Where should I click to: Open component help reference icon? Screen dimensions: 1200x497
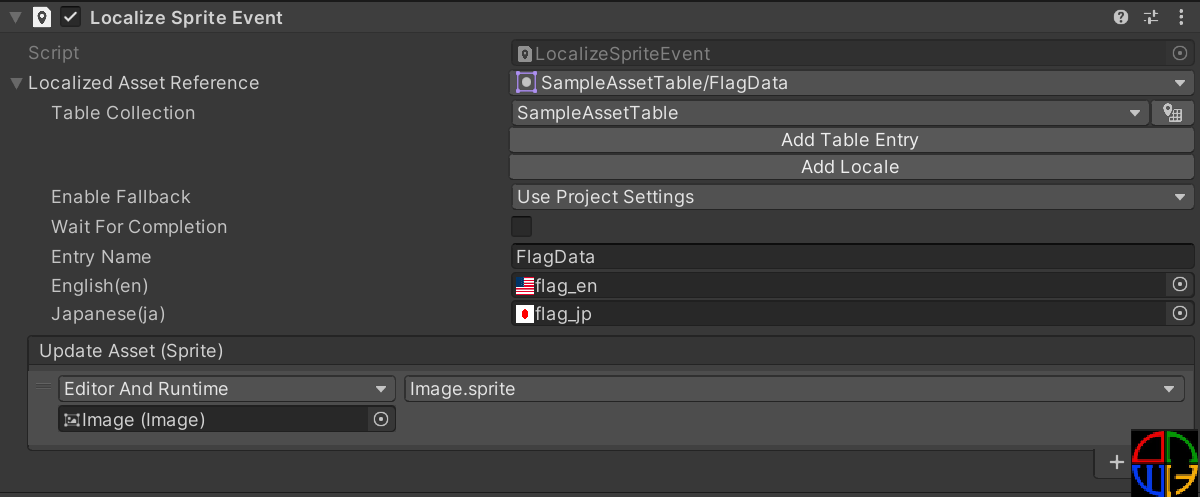[1121, 17]
